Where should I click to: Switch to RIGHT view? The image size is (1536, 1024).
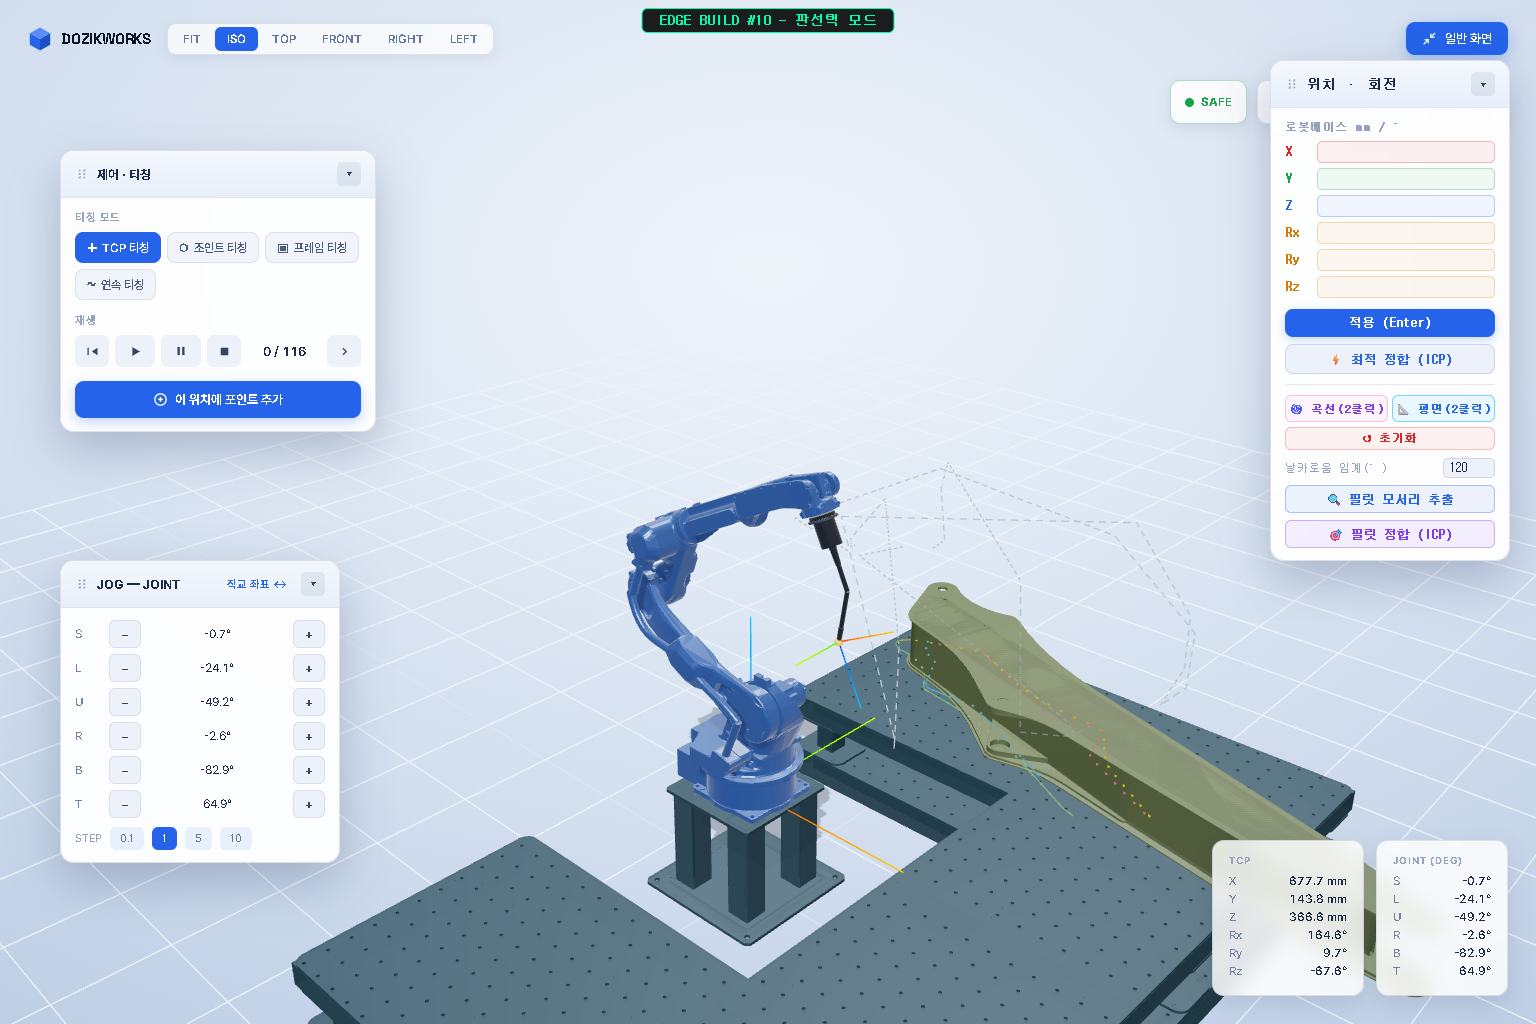406,39
